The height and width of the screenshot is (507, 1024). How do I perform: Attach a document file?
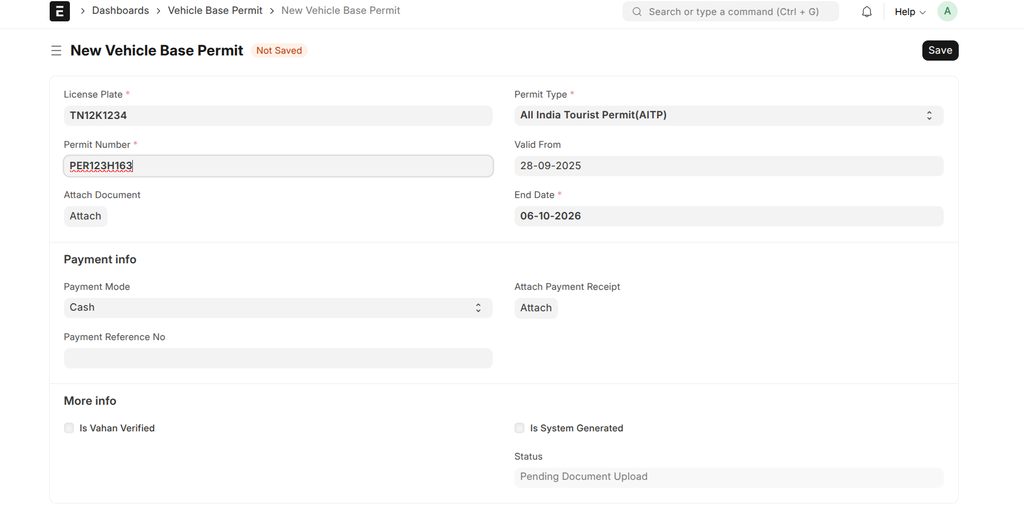coord(85,216)
